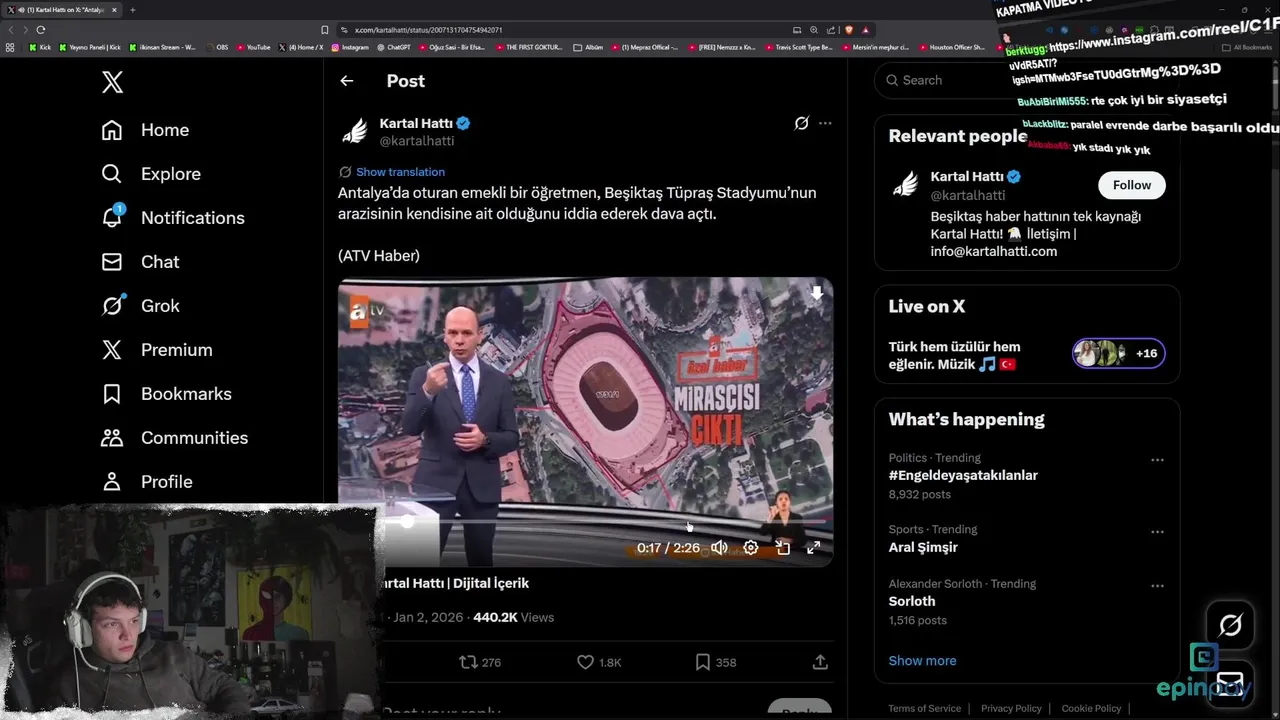1280x720 pixels.
Task: Open Bookmarks in the sidebar
Action: click(x=166, y=394)
